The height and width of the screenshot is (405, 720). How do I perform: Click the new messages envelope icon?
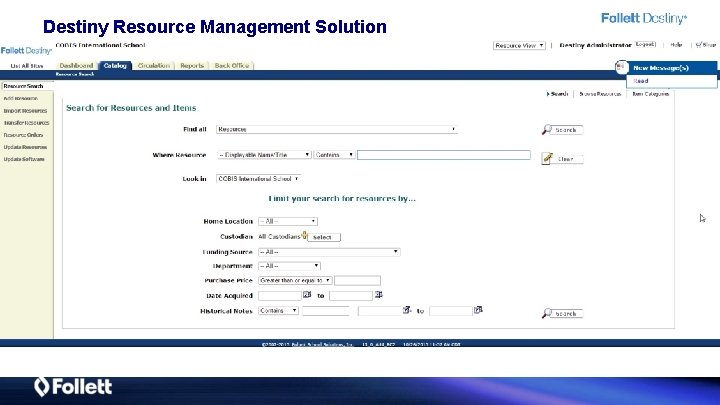[x=621, y=67]
